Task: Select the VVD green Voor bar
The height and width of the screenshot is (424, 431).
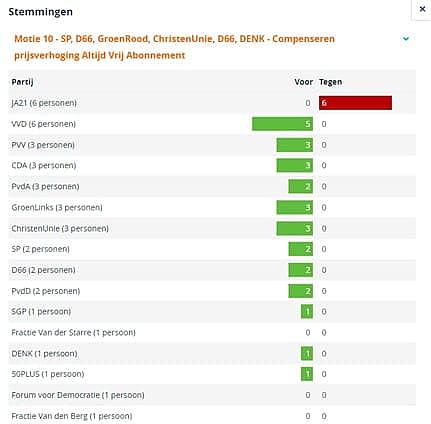Action: click(x=282, y=124)
